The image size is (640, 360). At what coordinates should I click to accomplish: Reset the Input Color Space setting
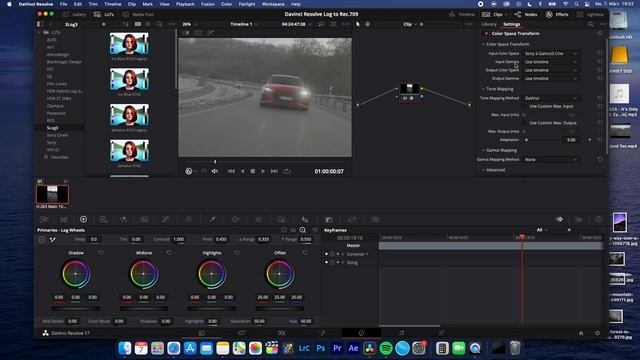[600, 53]
